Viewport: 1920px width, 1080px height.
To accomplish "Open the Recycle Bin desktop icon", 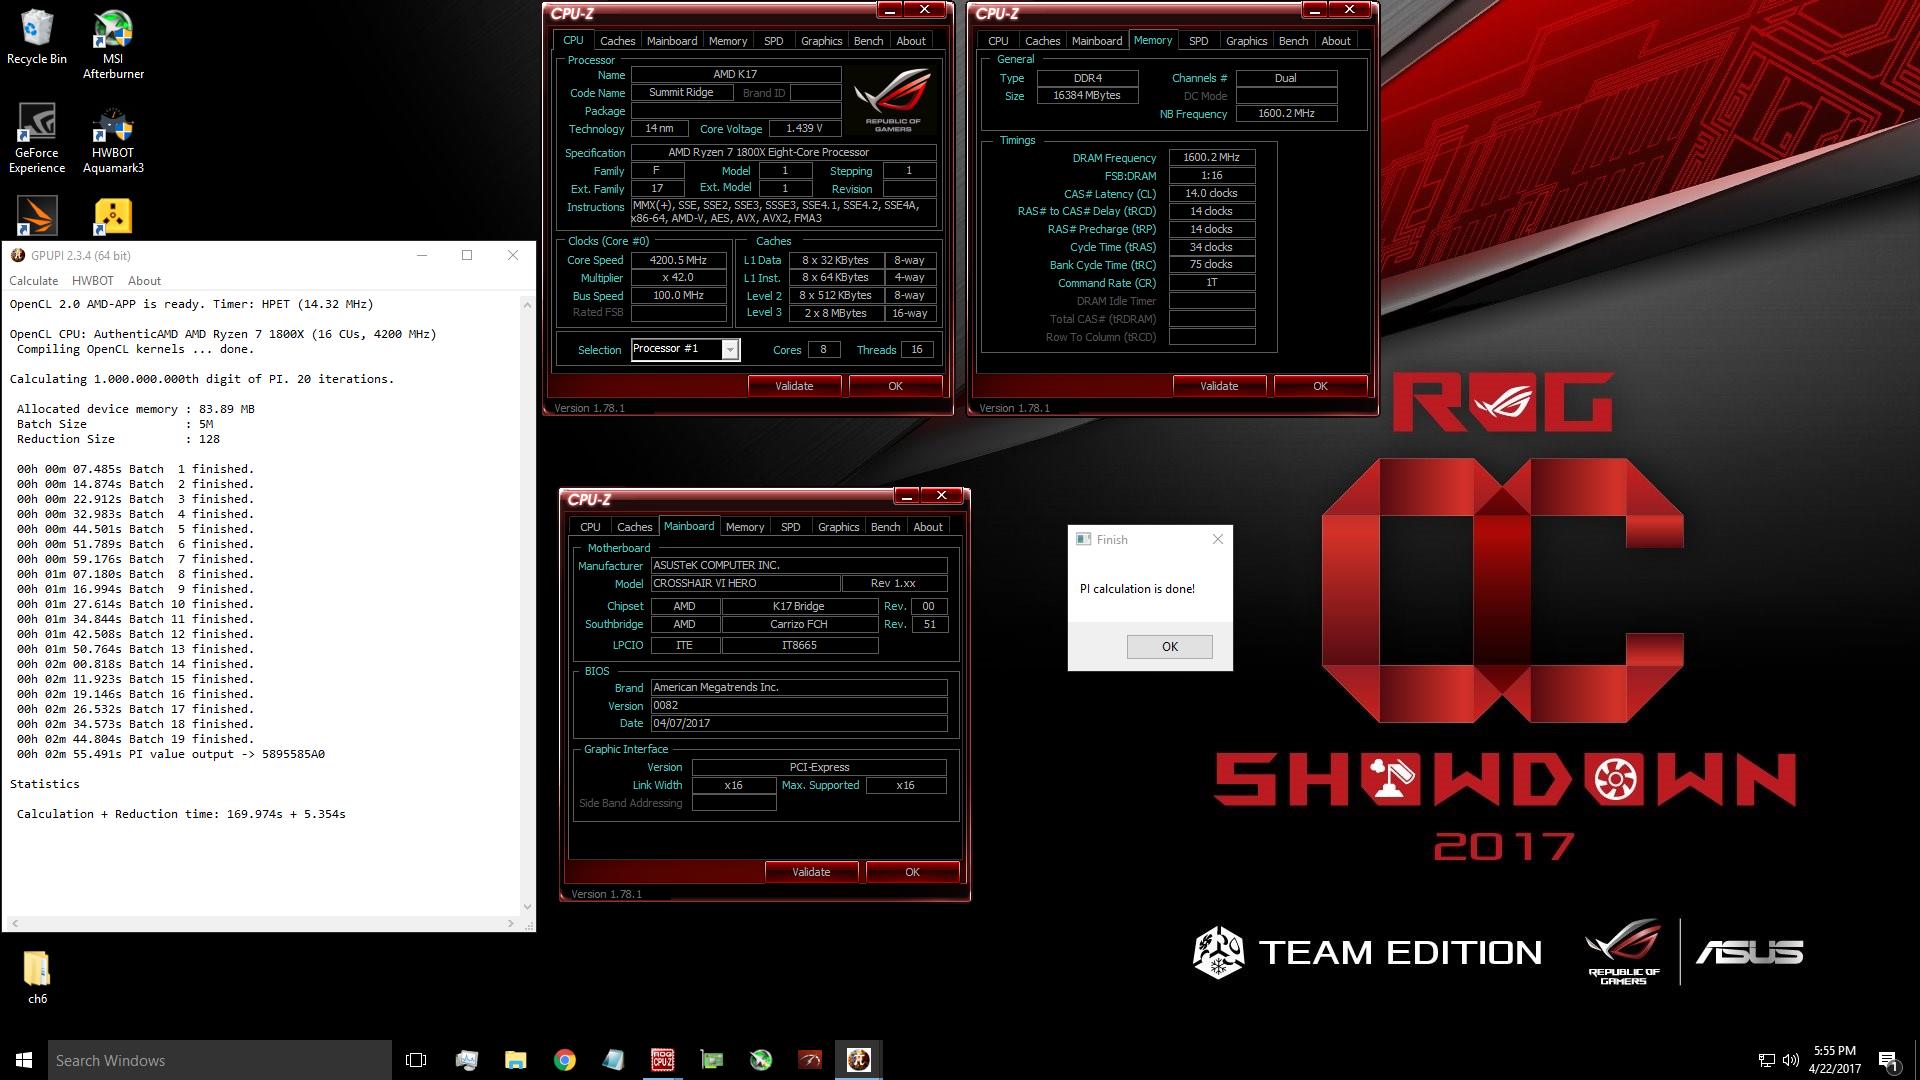I will [36, 38].
